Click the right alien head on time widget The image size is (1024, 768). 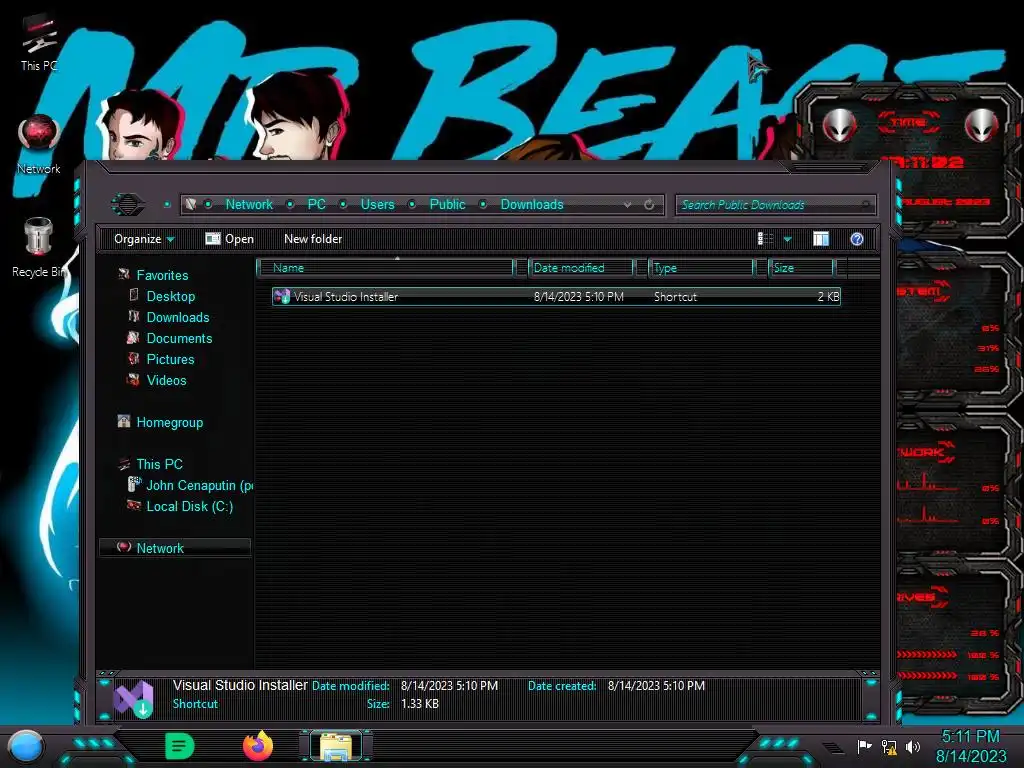pos(982,124)
